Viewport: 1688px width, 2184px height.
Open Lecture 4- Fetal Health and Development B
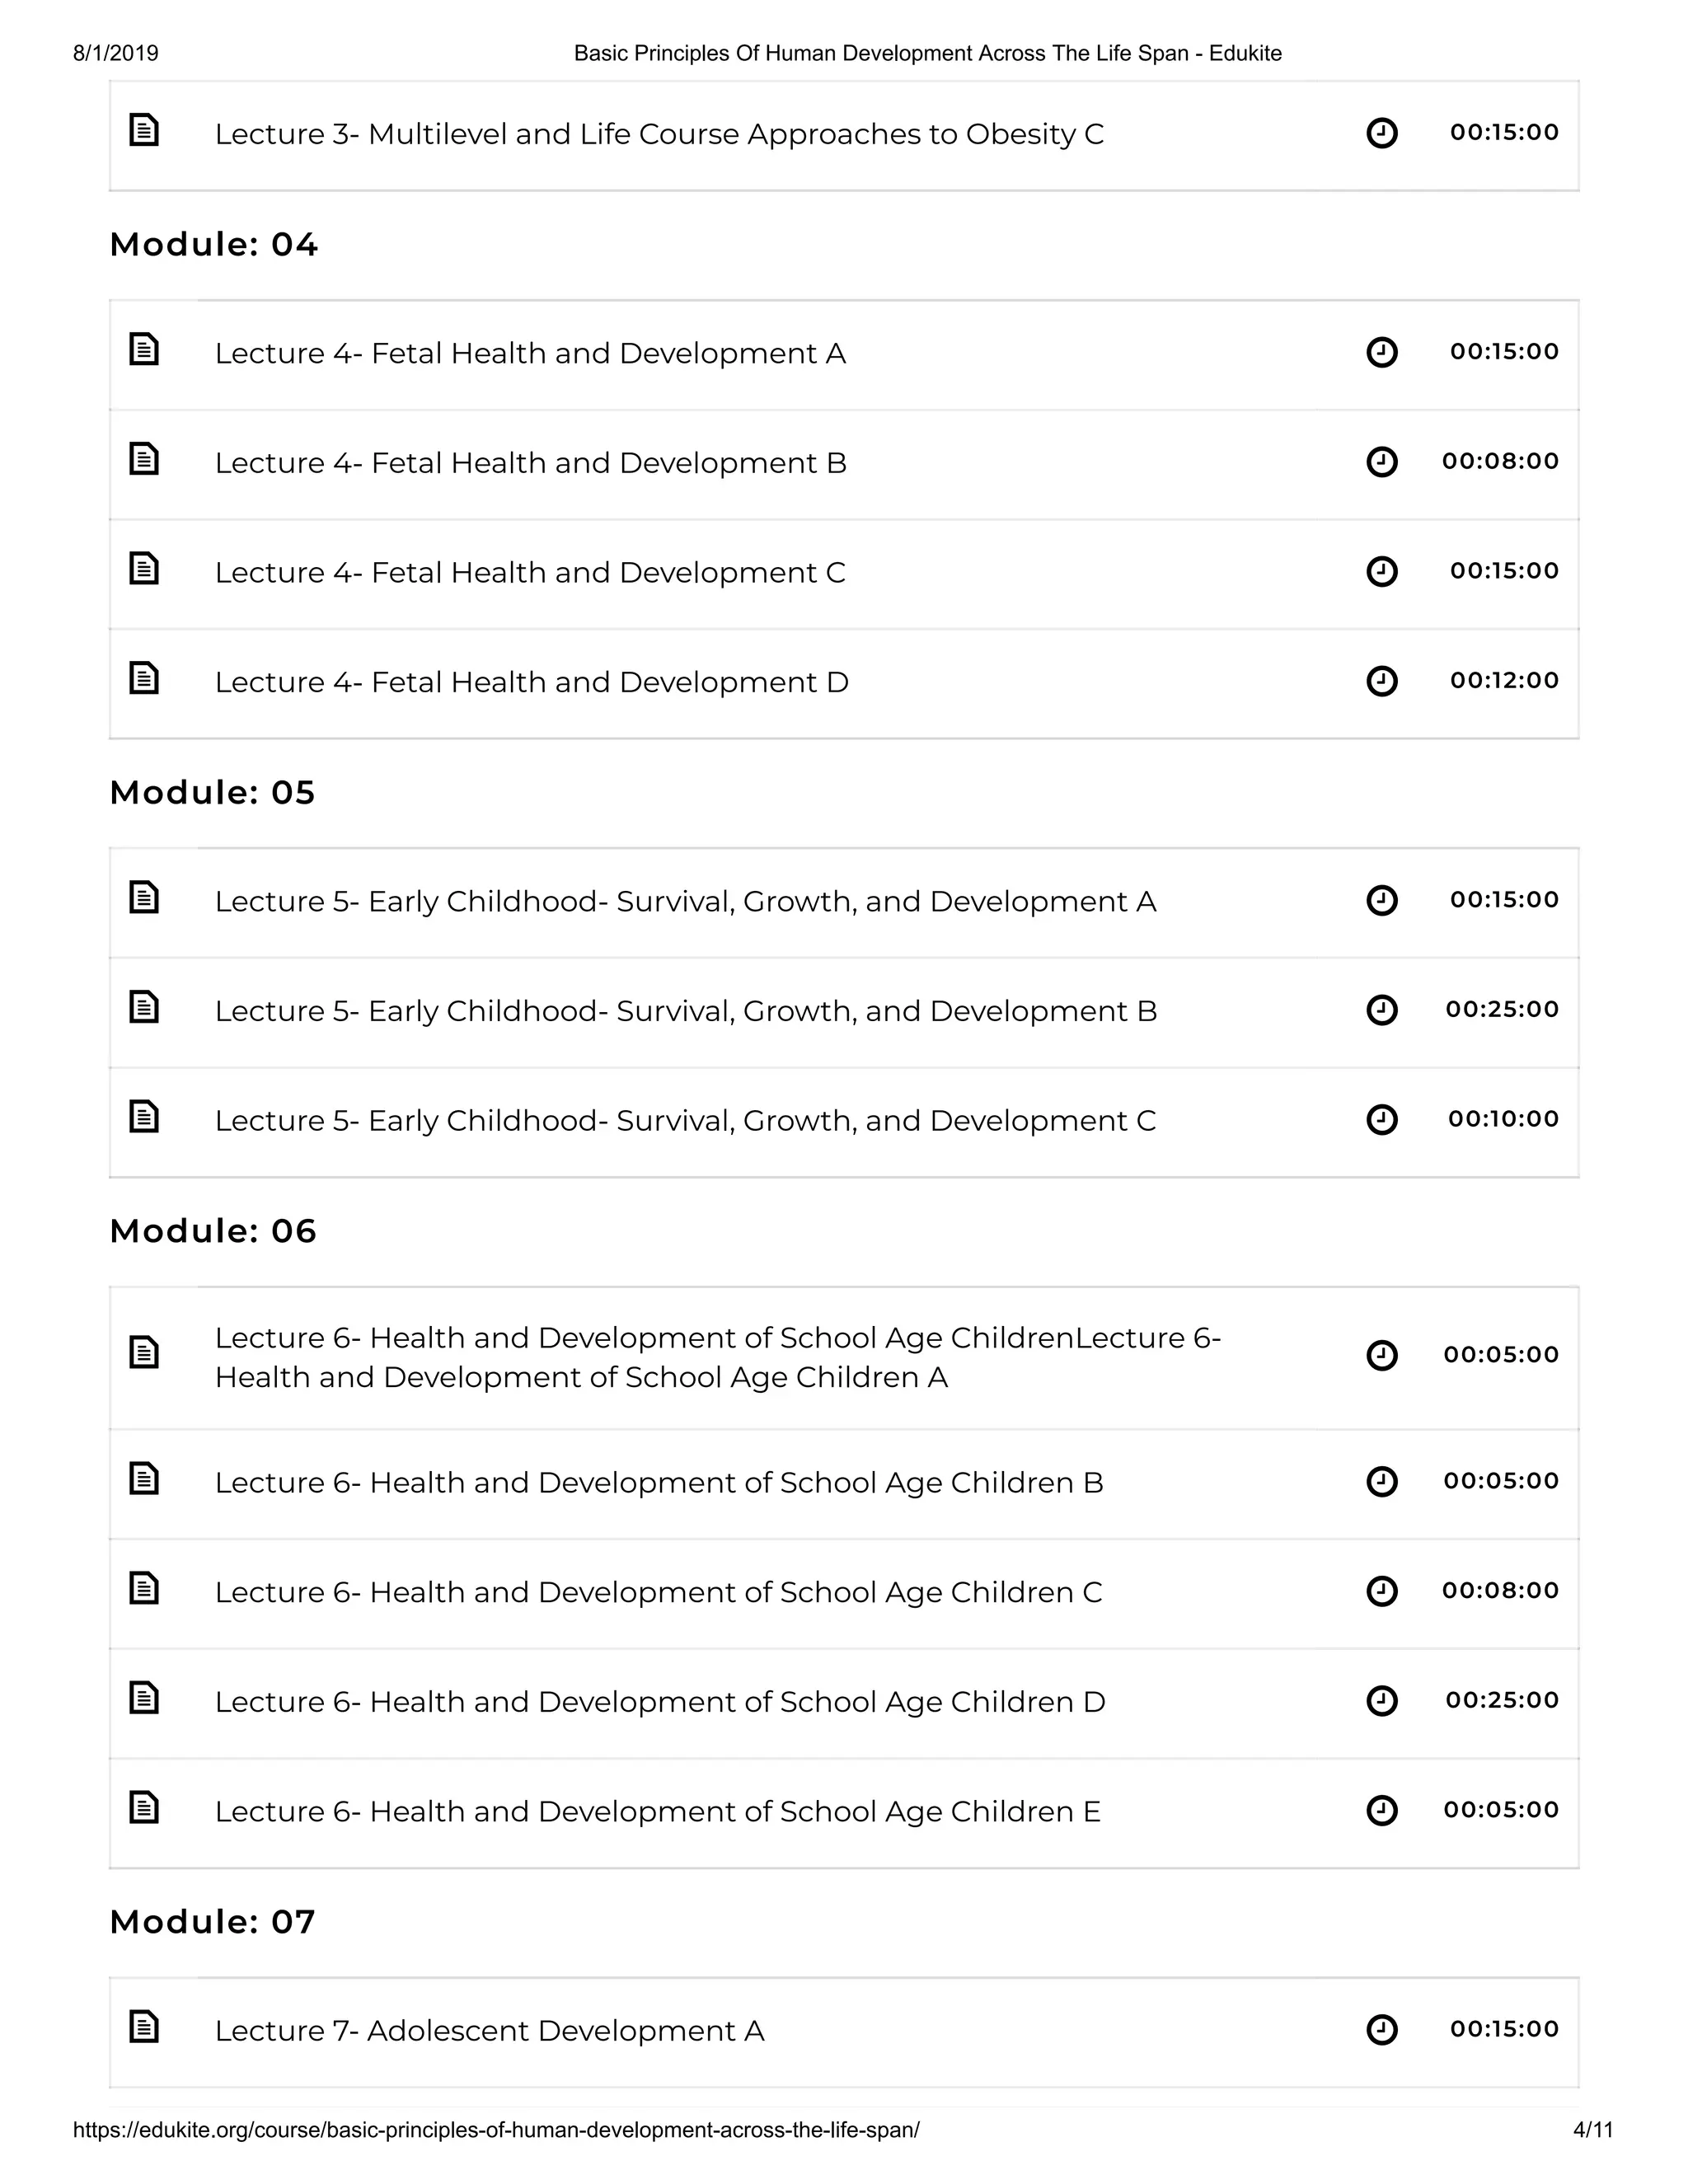(530, 463)
